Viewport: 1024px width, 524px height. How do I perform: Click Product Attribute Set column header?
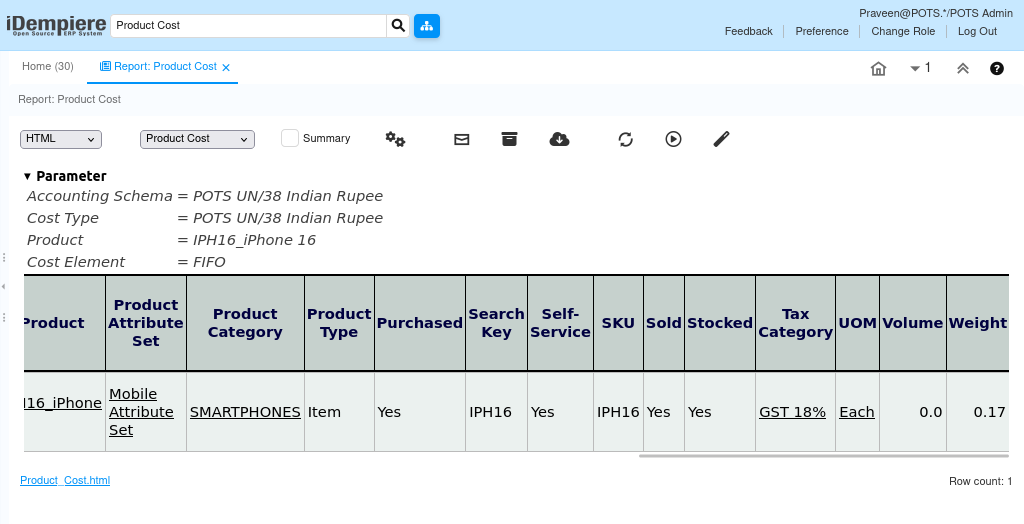(146, 323)
